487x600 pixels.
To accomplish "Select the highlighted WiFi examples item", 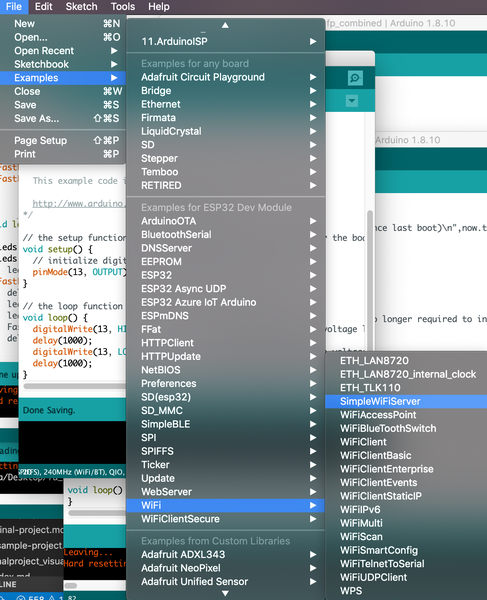I will pyautogui.click(x=225, y=505).
